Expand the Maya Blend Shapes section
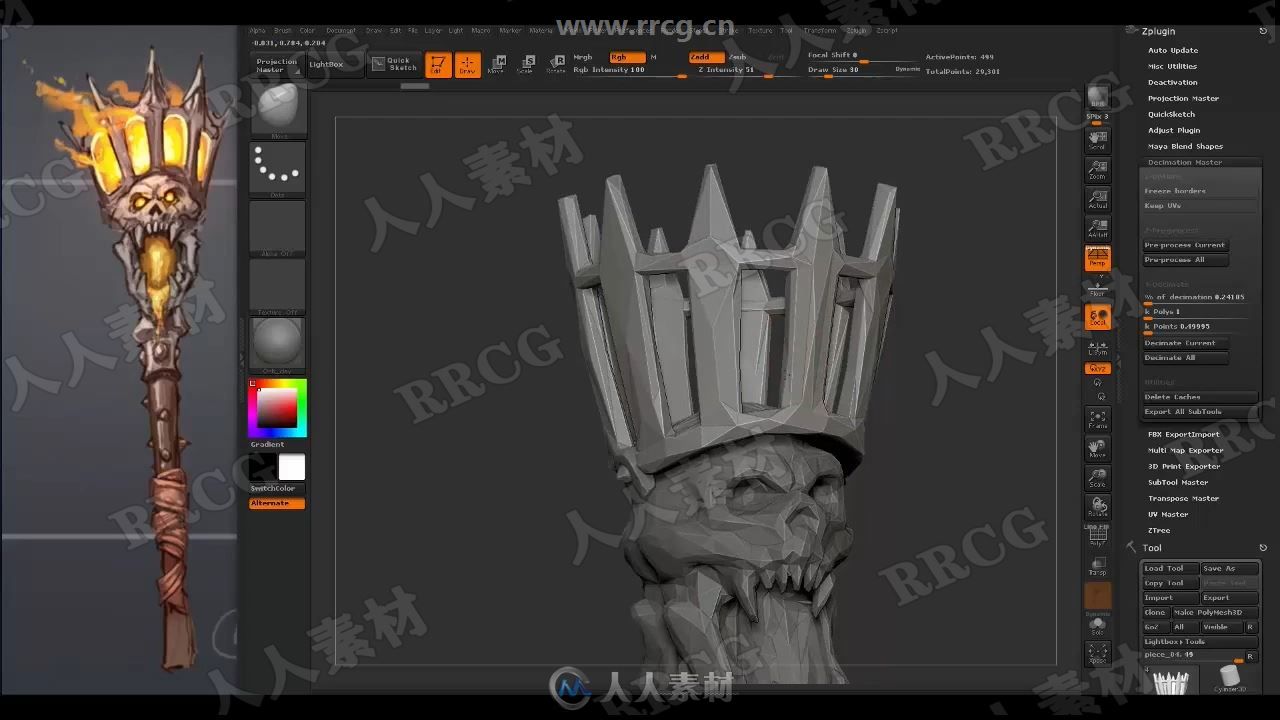Screen dimensions: 1280x720 point(1185,146)
